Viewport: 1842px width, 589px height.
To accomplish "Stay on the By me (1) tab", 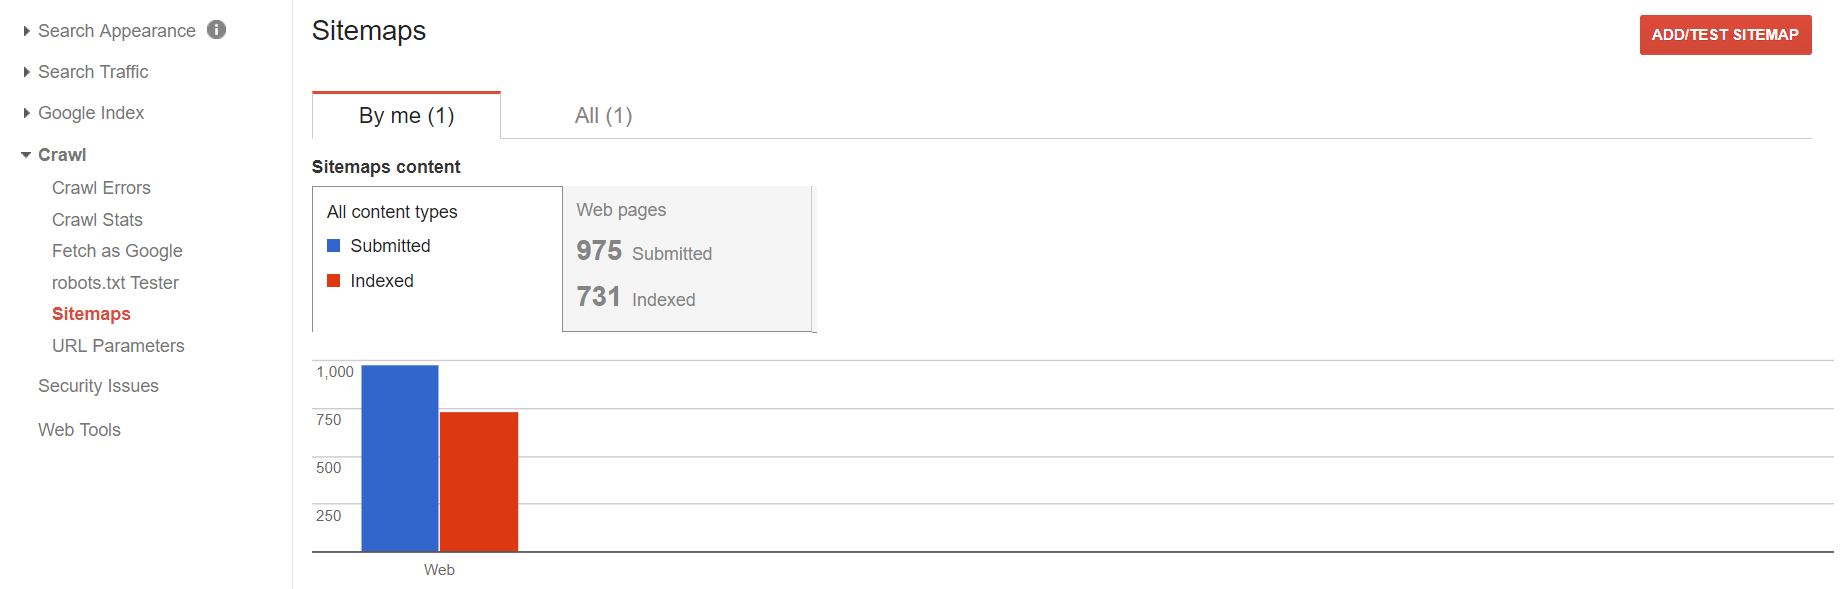I will pos(406,115).
